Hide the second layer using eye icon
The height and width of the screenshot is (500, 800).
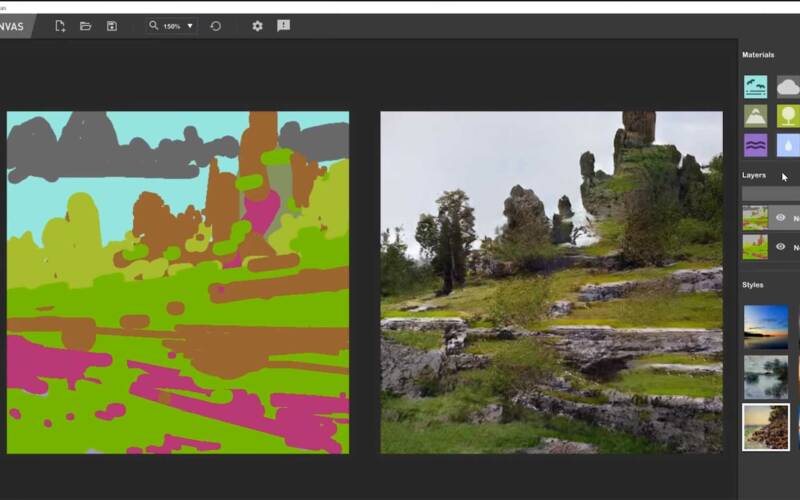pos(781,247)
